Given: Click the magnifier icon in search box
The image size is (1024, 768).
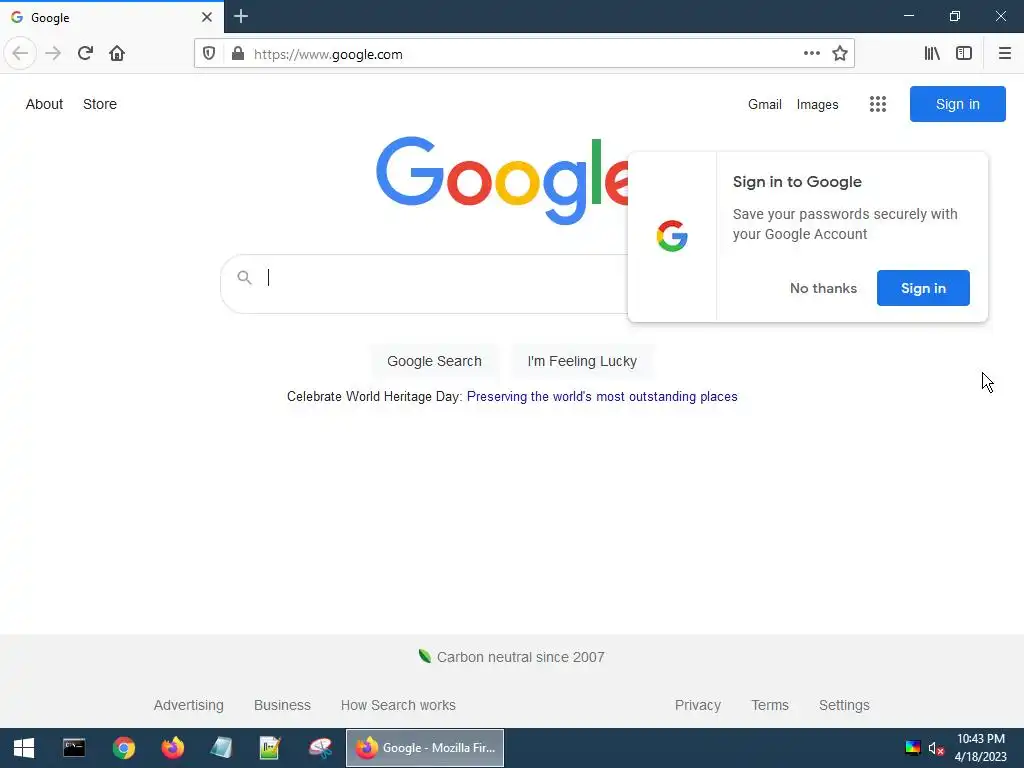Looking at the screenshot, I should tap(244, 278).
